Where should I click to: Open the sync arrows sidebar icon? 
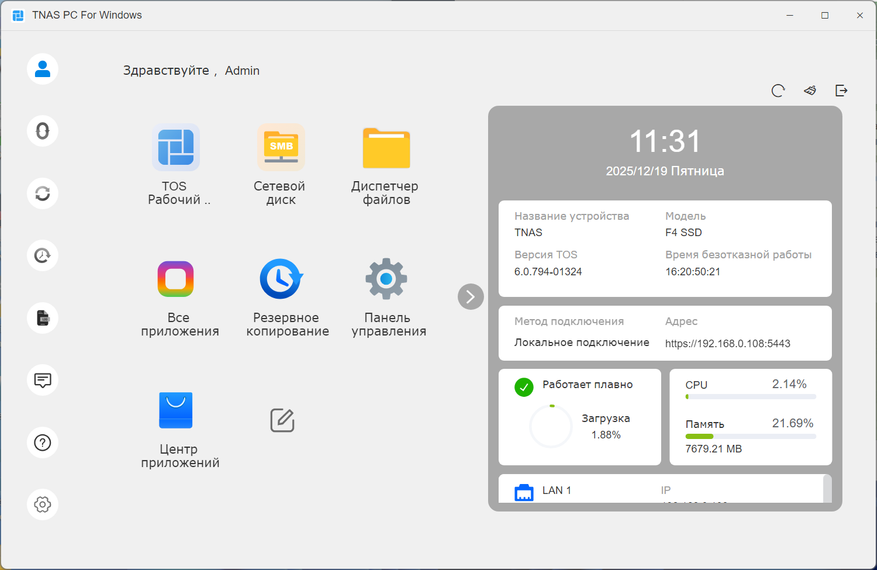pos(43,194)
